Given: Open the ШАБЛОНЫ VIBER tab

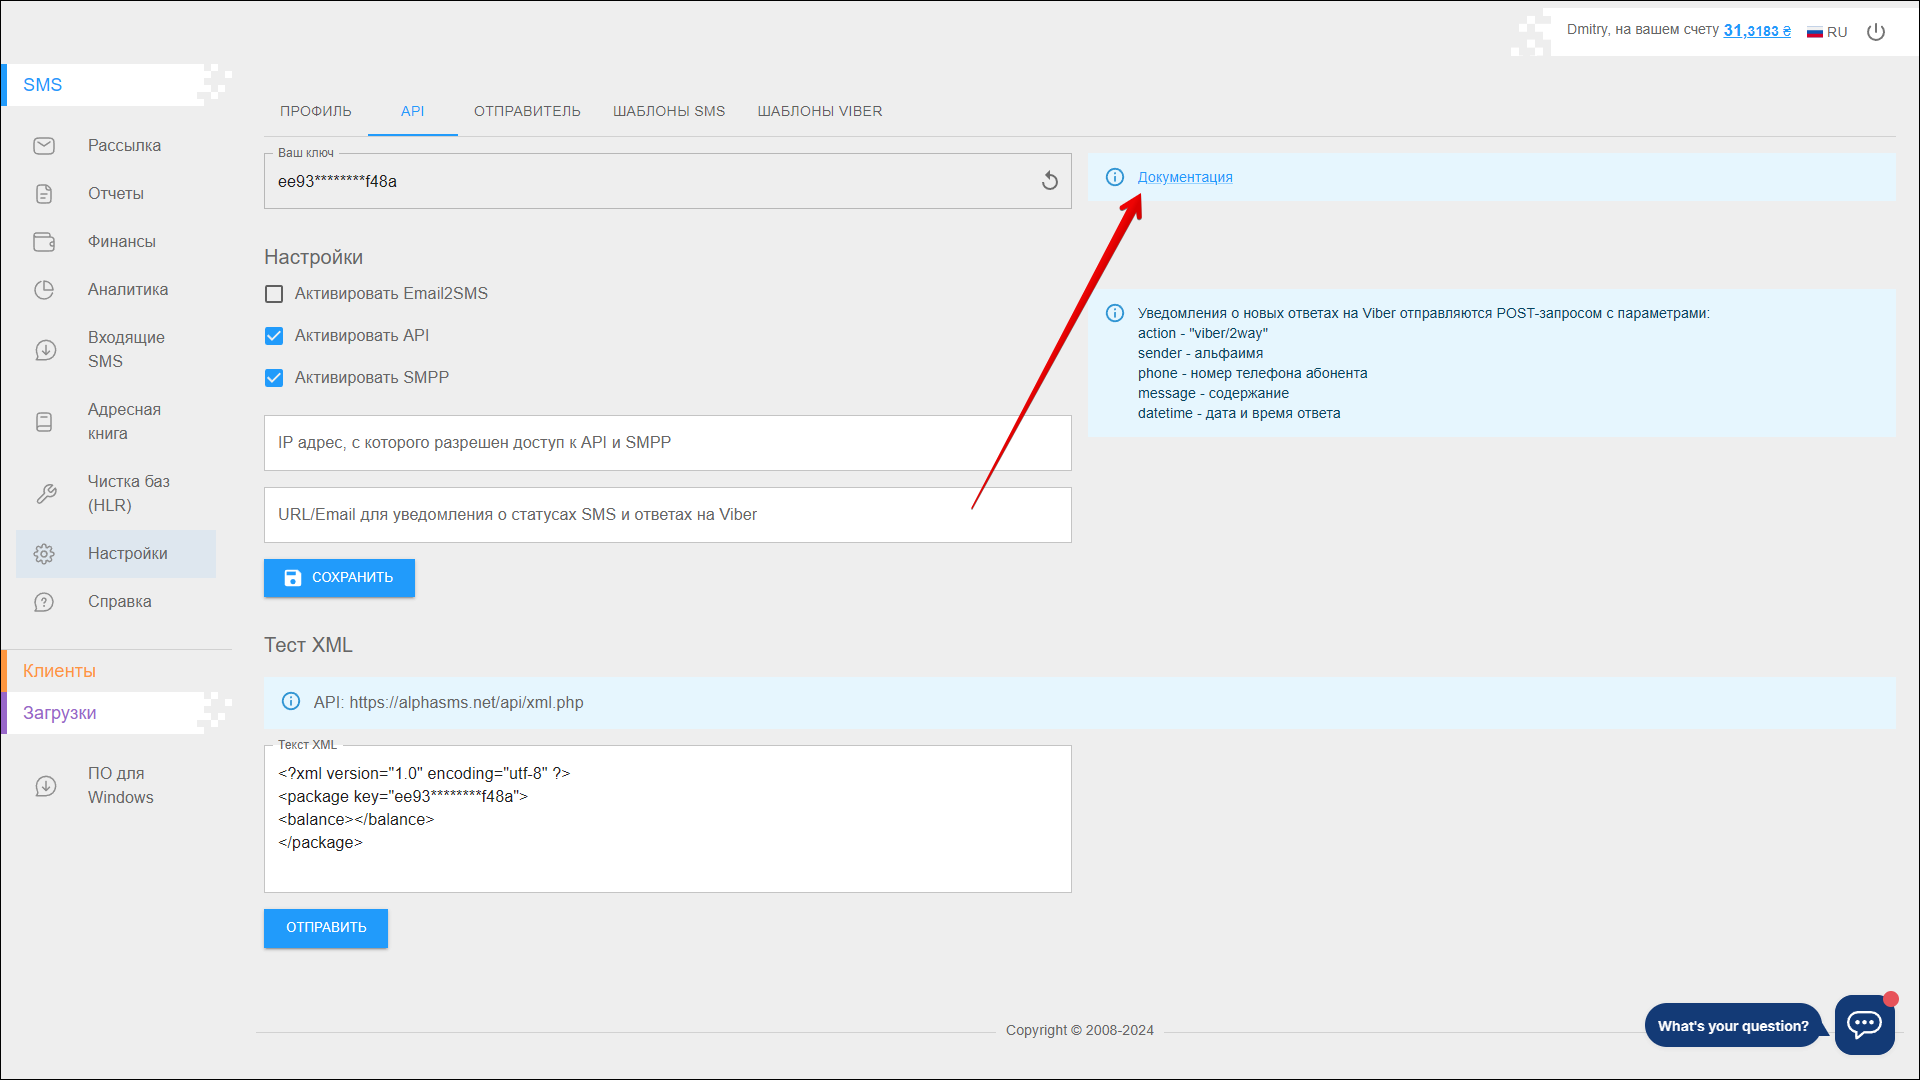Looking at the screenshot, I should 819,111.
